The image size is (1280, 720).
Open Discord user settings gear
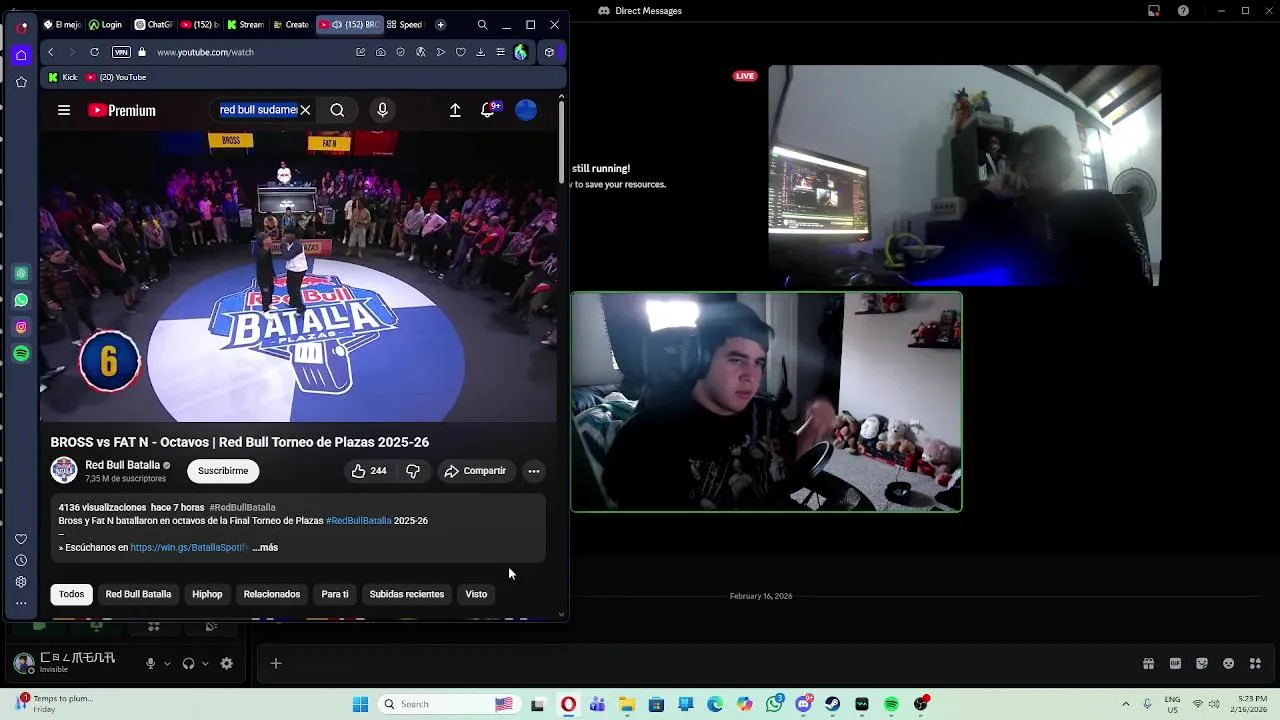[227, 663]
